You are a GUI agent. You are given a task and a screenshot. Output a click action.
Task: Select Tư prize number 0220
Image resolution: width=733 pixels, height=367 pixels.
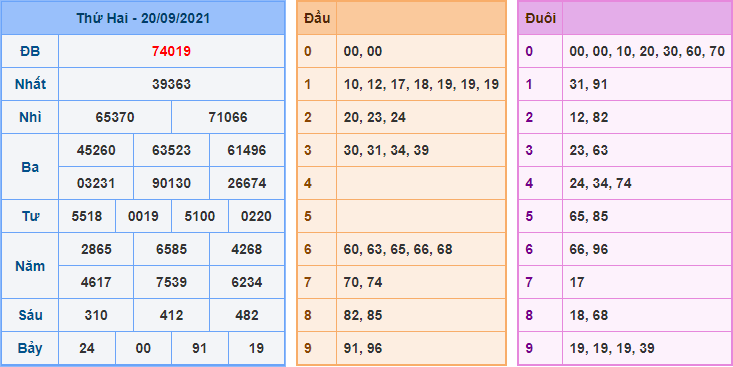pyautogui.click(x=256, y=216)
